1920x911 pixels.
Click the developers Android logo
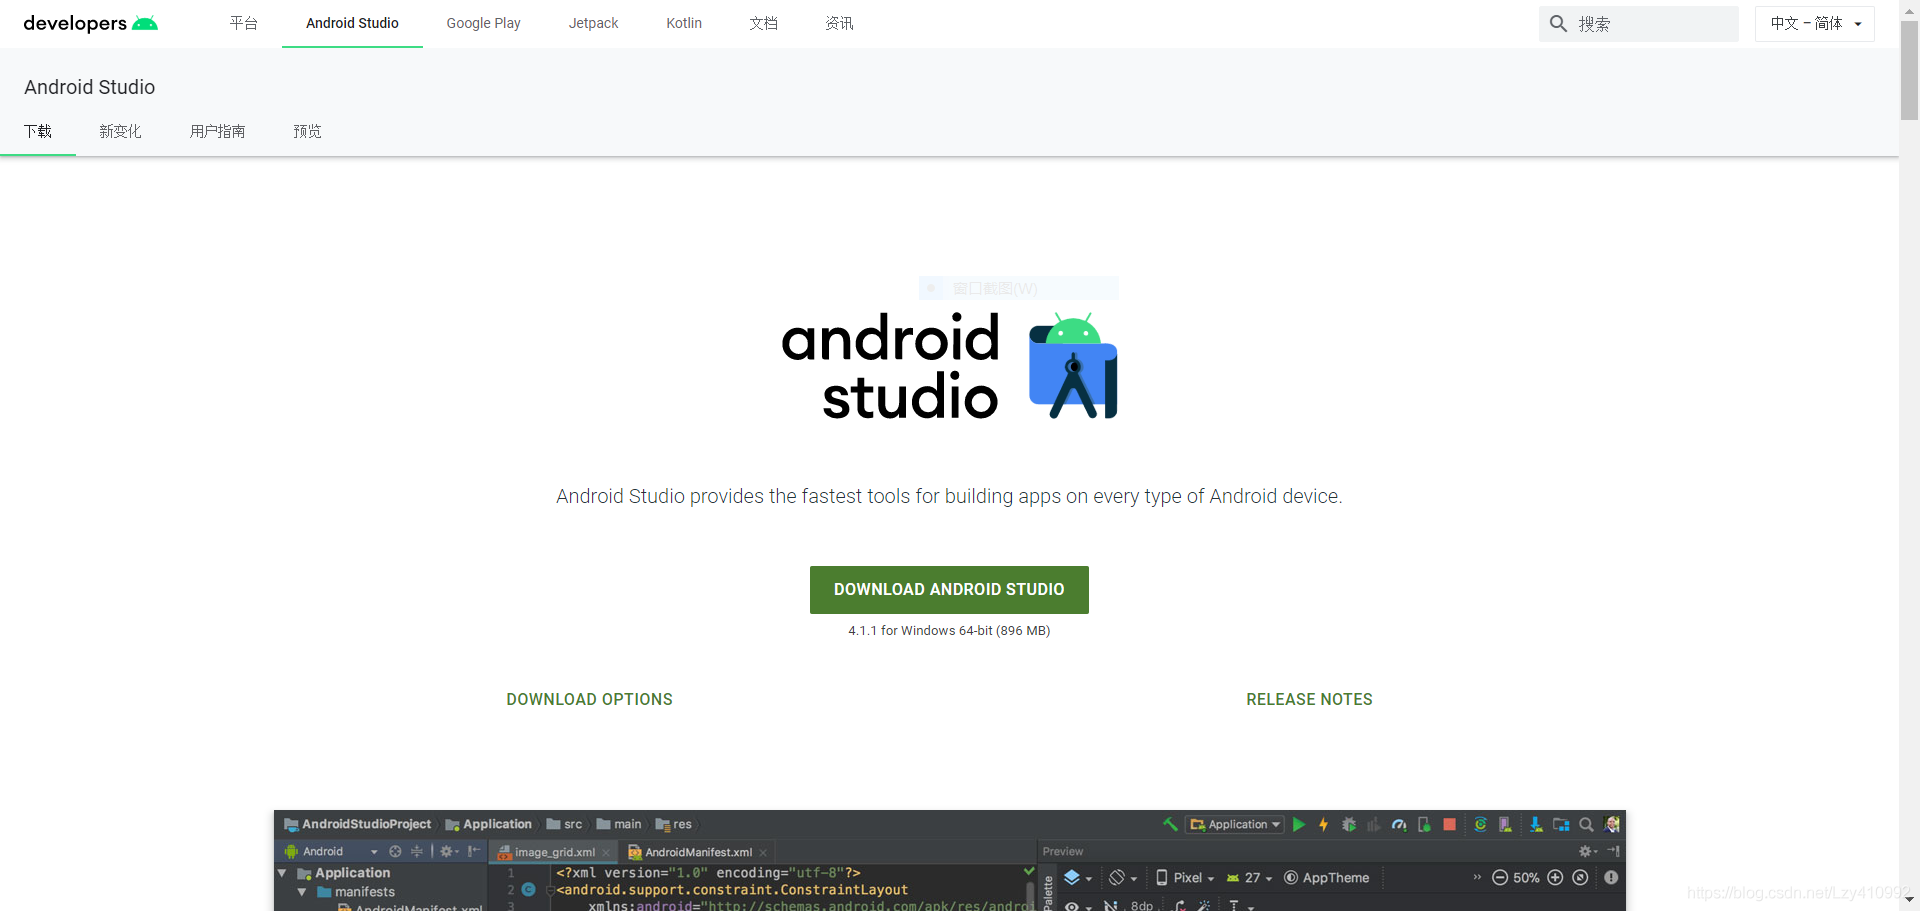[x=91, y=23]
